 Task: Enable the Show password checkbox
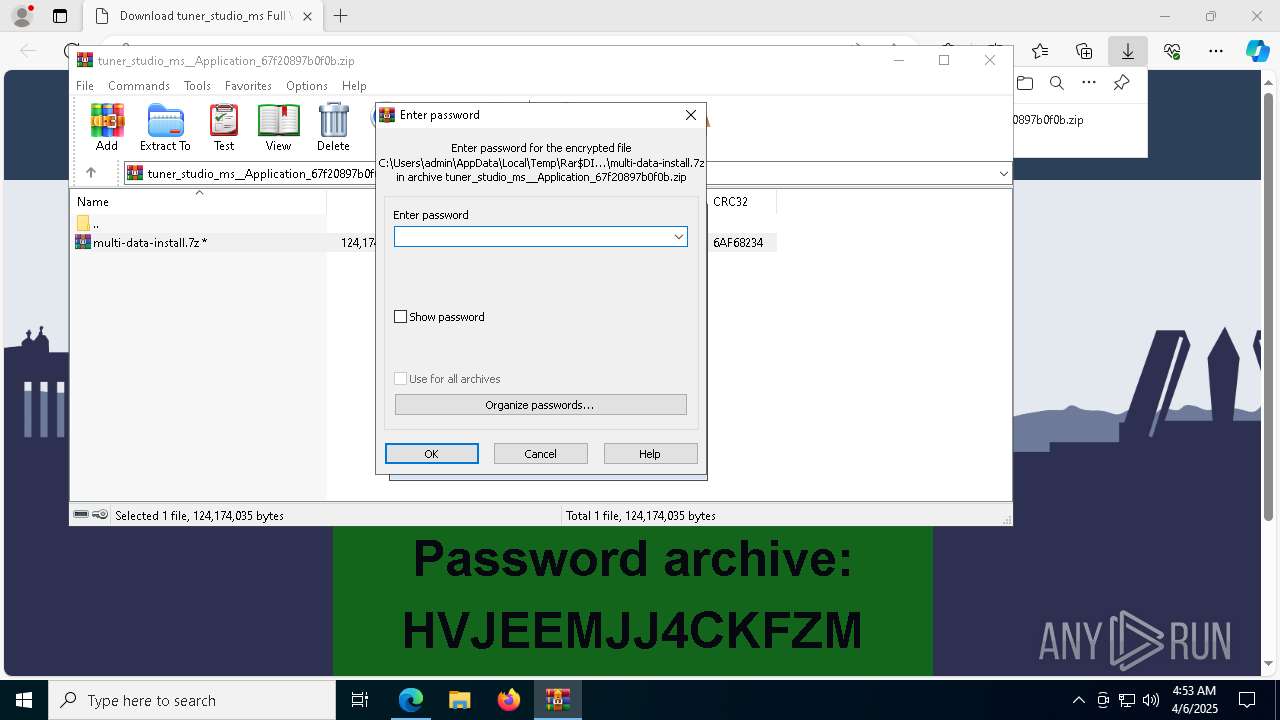[401, 317]
